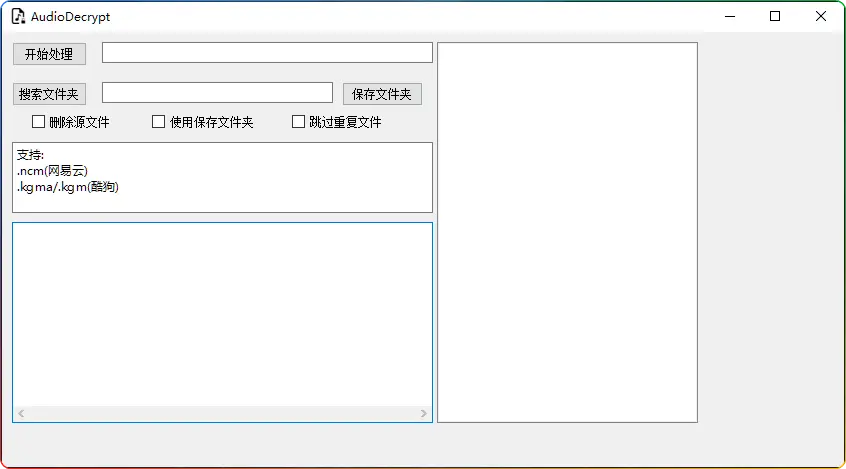Maximize the AudioDecrypt window
This screenshot has height=469, width=846.
point(775,17)
